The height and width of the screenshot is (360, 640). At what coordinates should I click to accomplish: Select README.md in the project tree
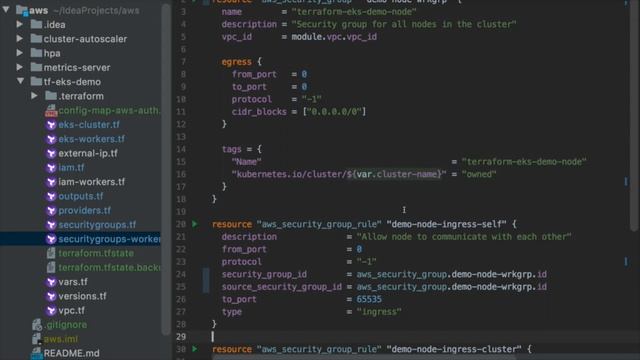[x=71, y=353]
